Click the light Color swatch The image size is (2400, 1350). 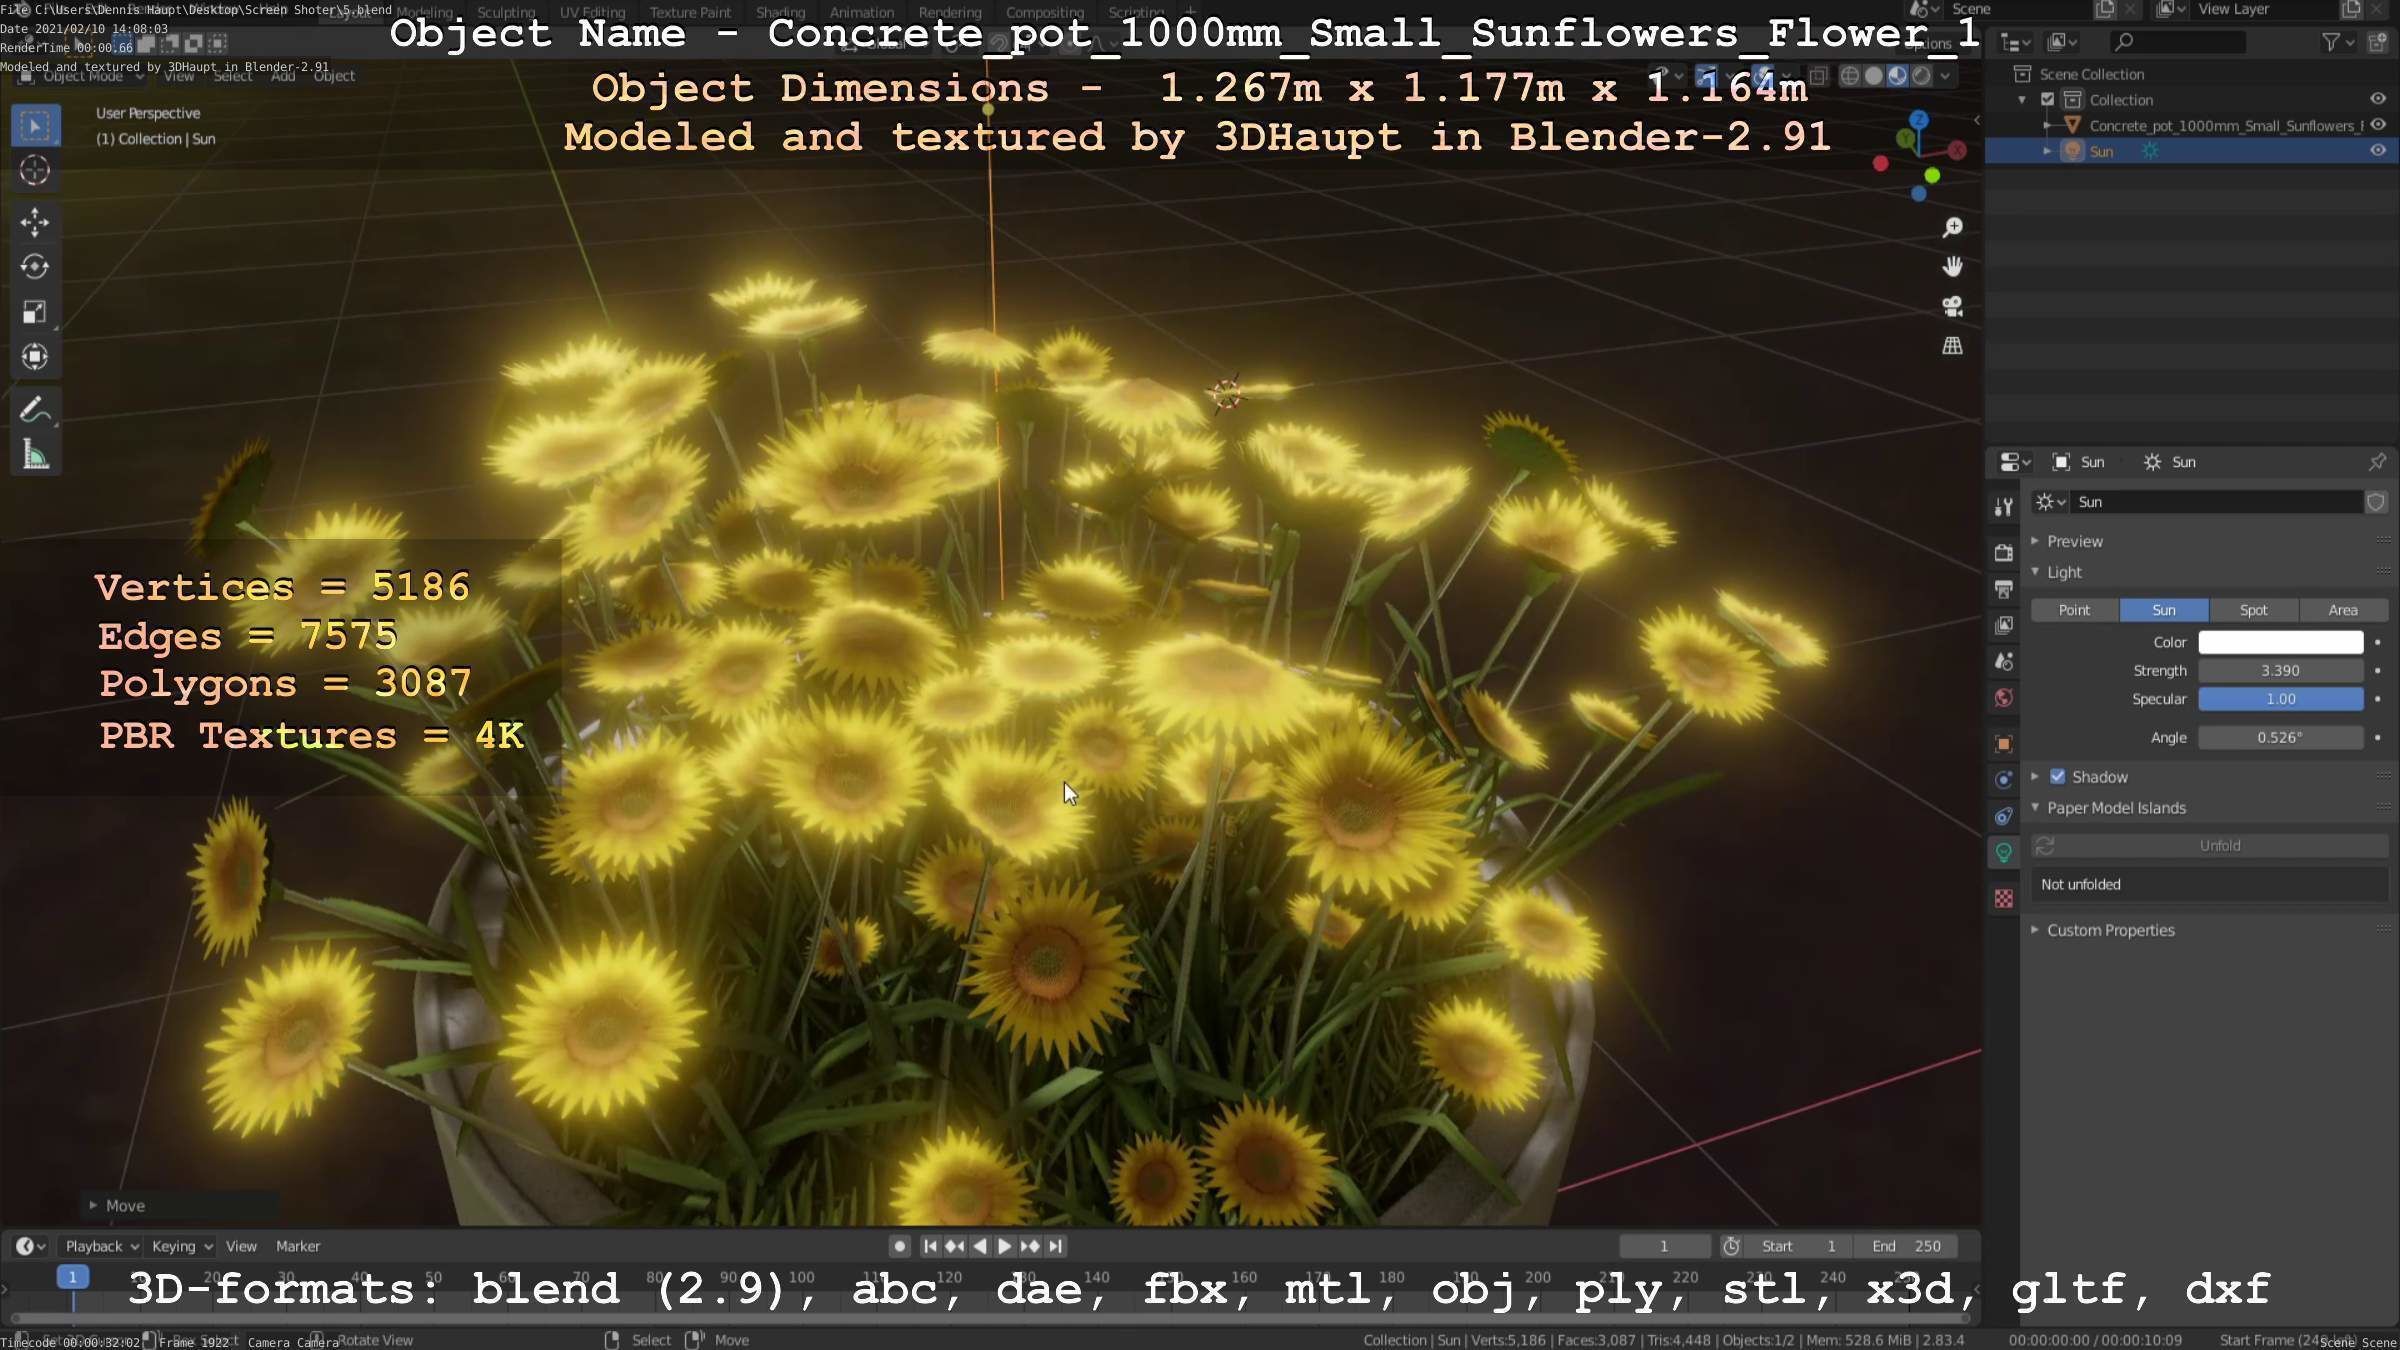pyautogui.click(x=2280, y=642)
